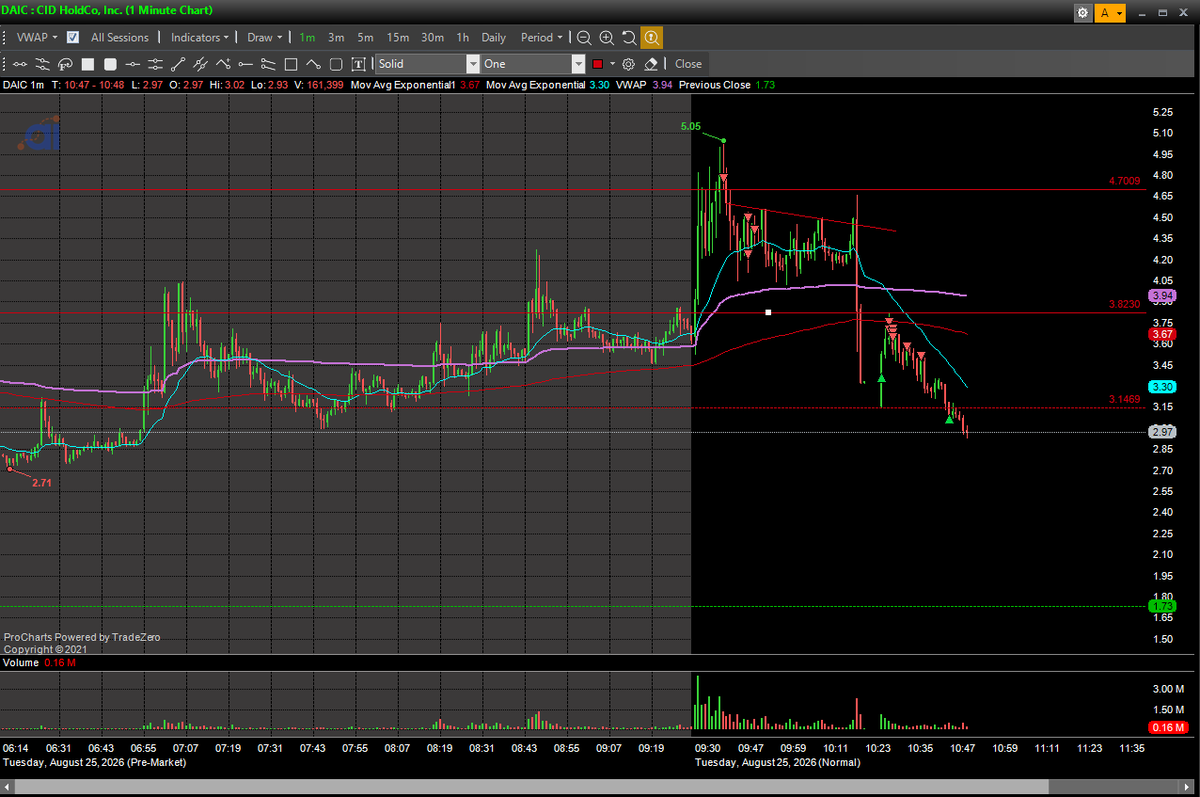The image size is (1200, 797).
Task: Zoom out the chart with minus magnifier
Action: point(584,37)
